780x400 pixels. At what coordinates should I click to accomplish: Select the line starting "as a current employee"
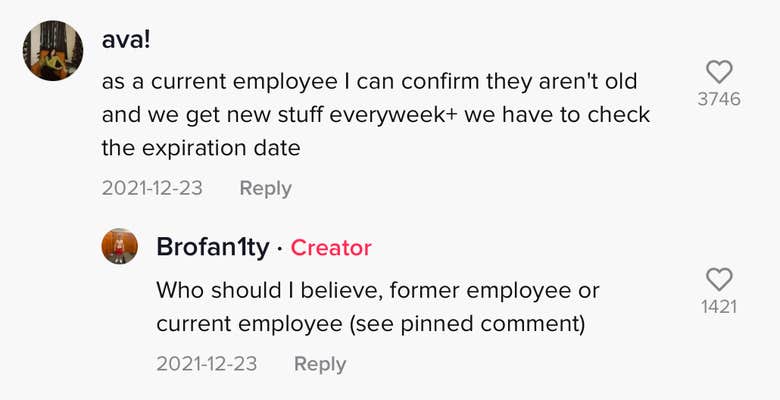(x=369, y=81)
